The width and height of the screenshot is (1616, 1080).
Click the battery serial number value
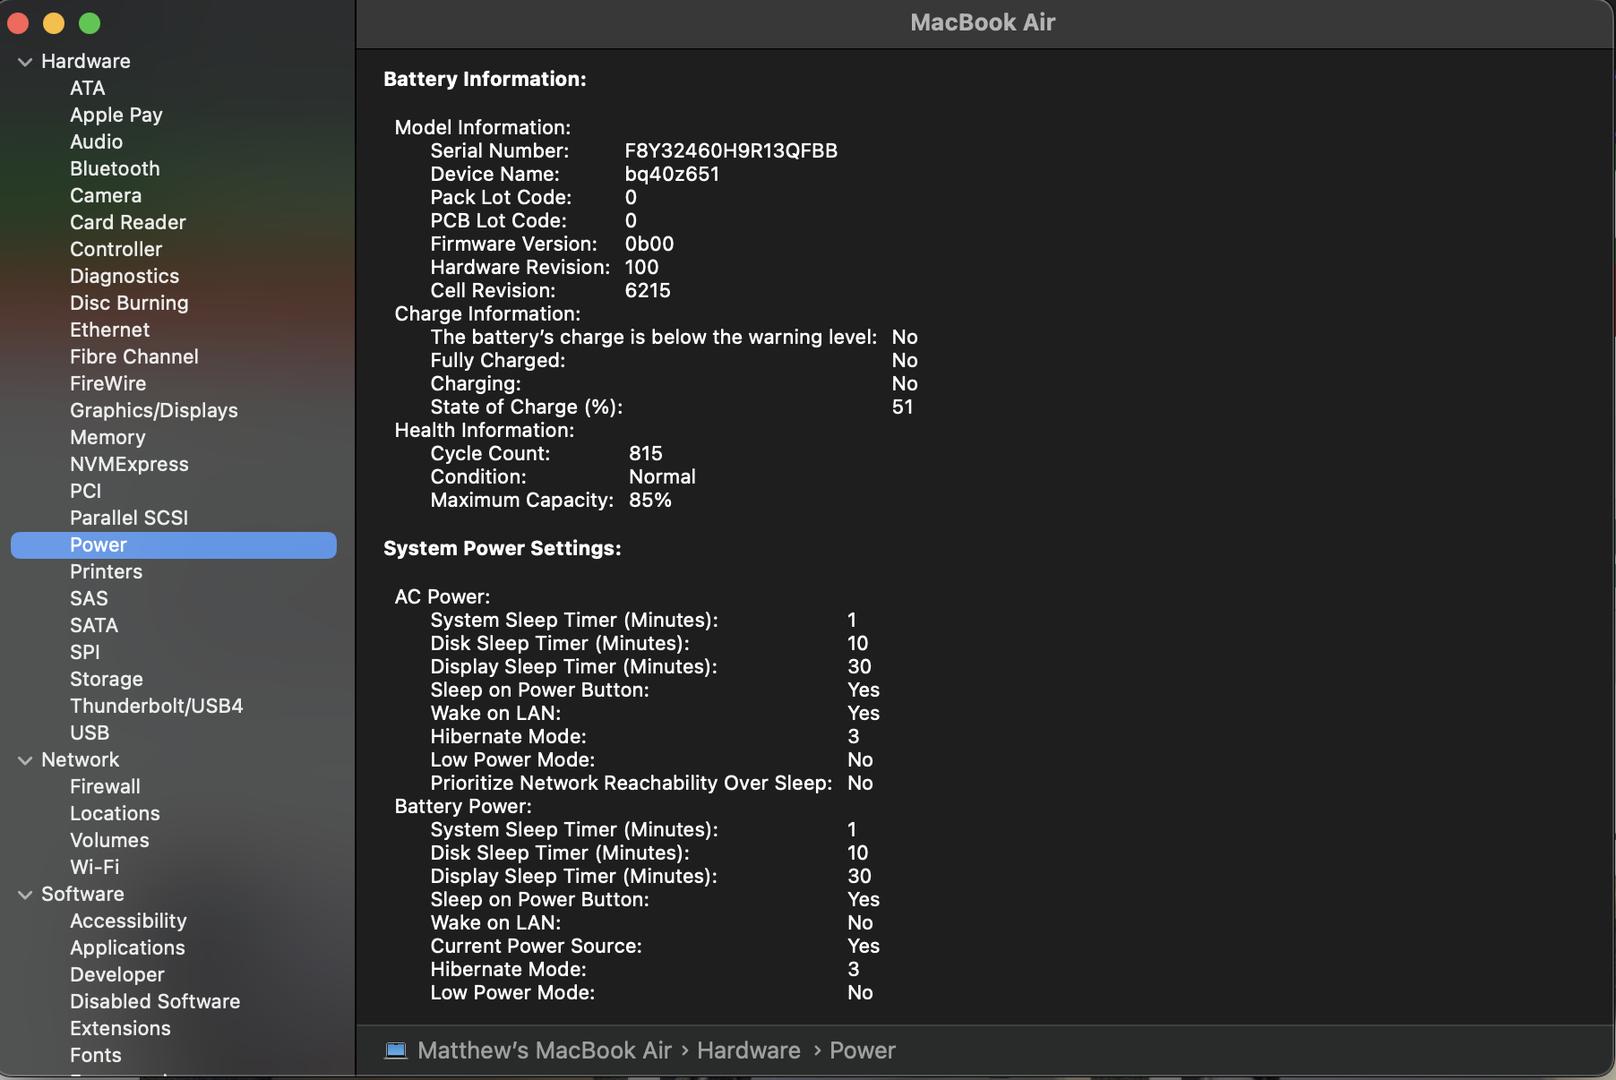tap(730, 151)
